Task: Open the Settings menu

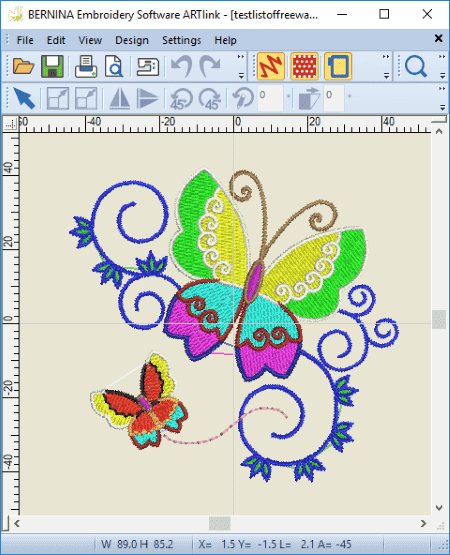Action: [x=181, y=40]
